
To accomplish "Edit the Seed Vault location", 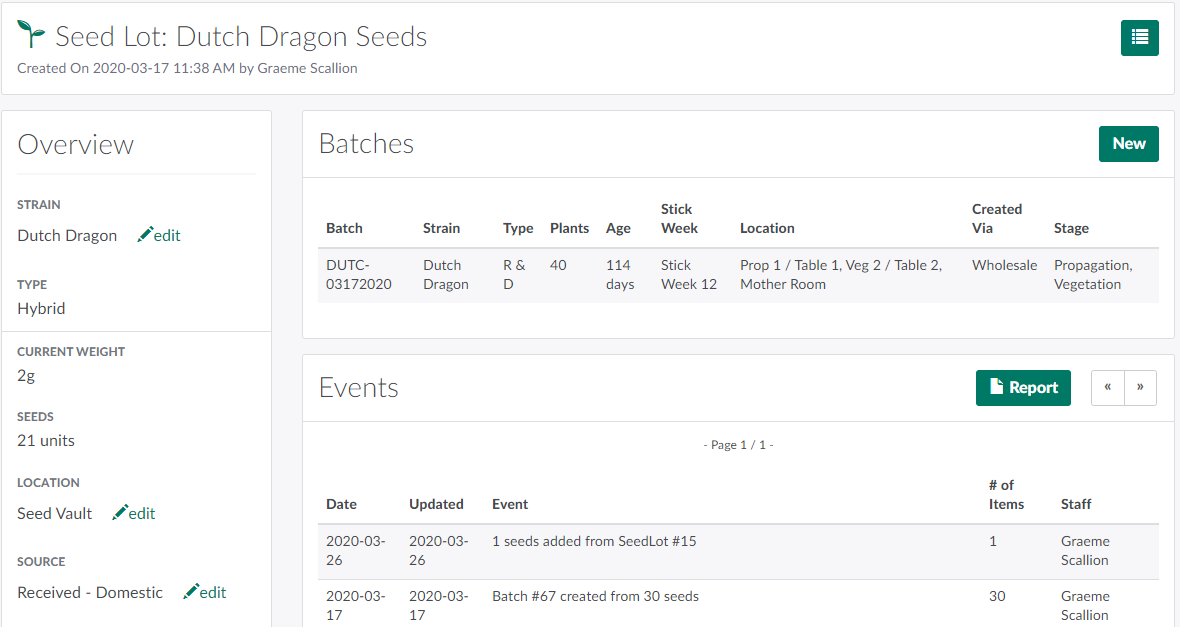I will 134,513.
